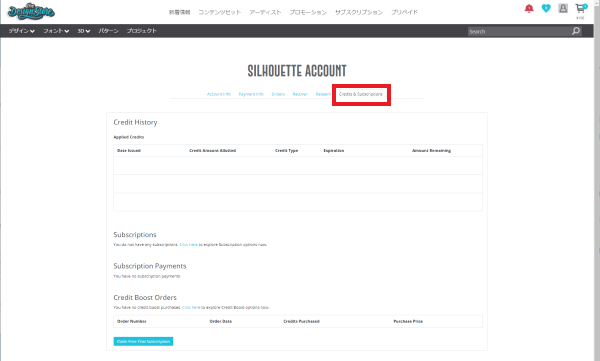Expand the 3D dropdown menu

[x=83, y=31]
